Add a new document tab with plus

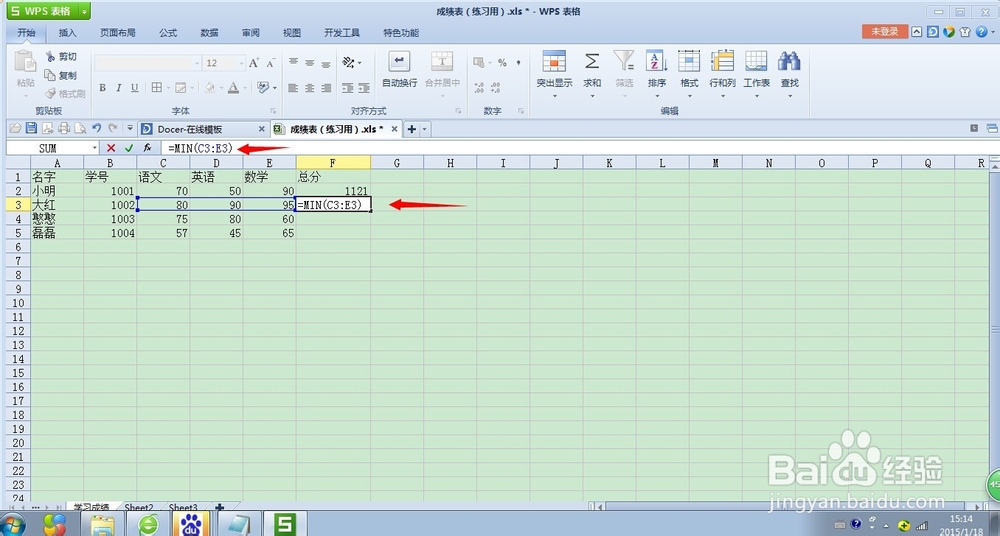pyautogui.click(x=411, y=129)
